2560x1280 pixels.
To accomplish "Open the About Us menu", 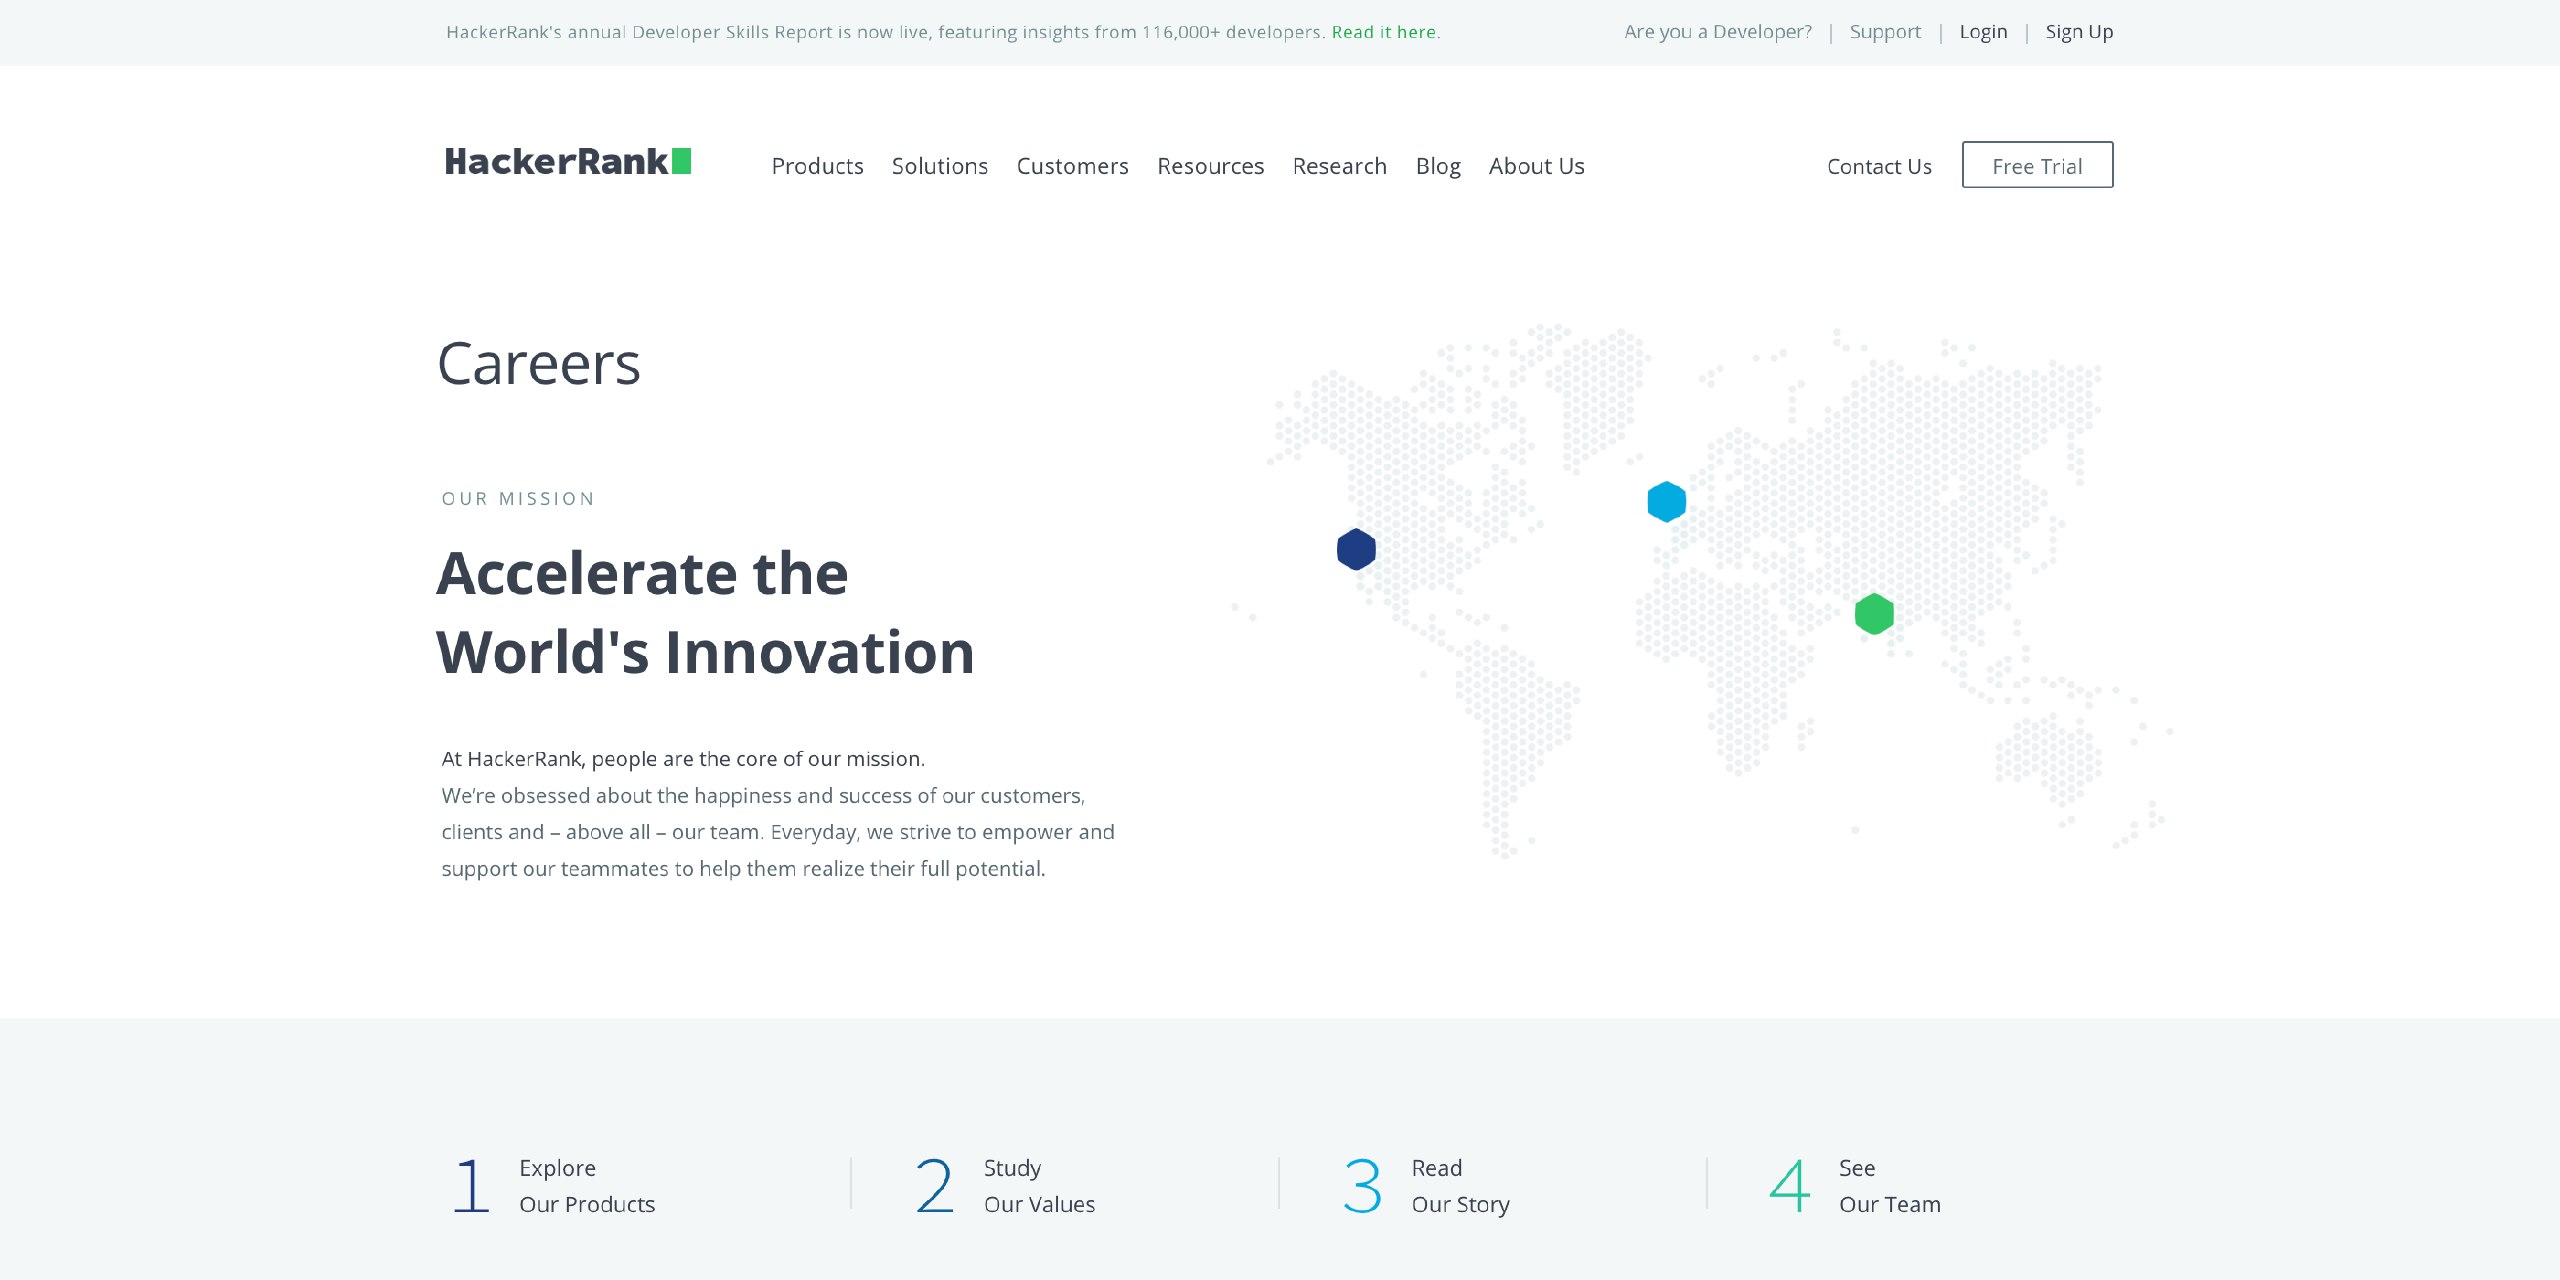I will (1536, 166).
